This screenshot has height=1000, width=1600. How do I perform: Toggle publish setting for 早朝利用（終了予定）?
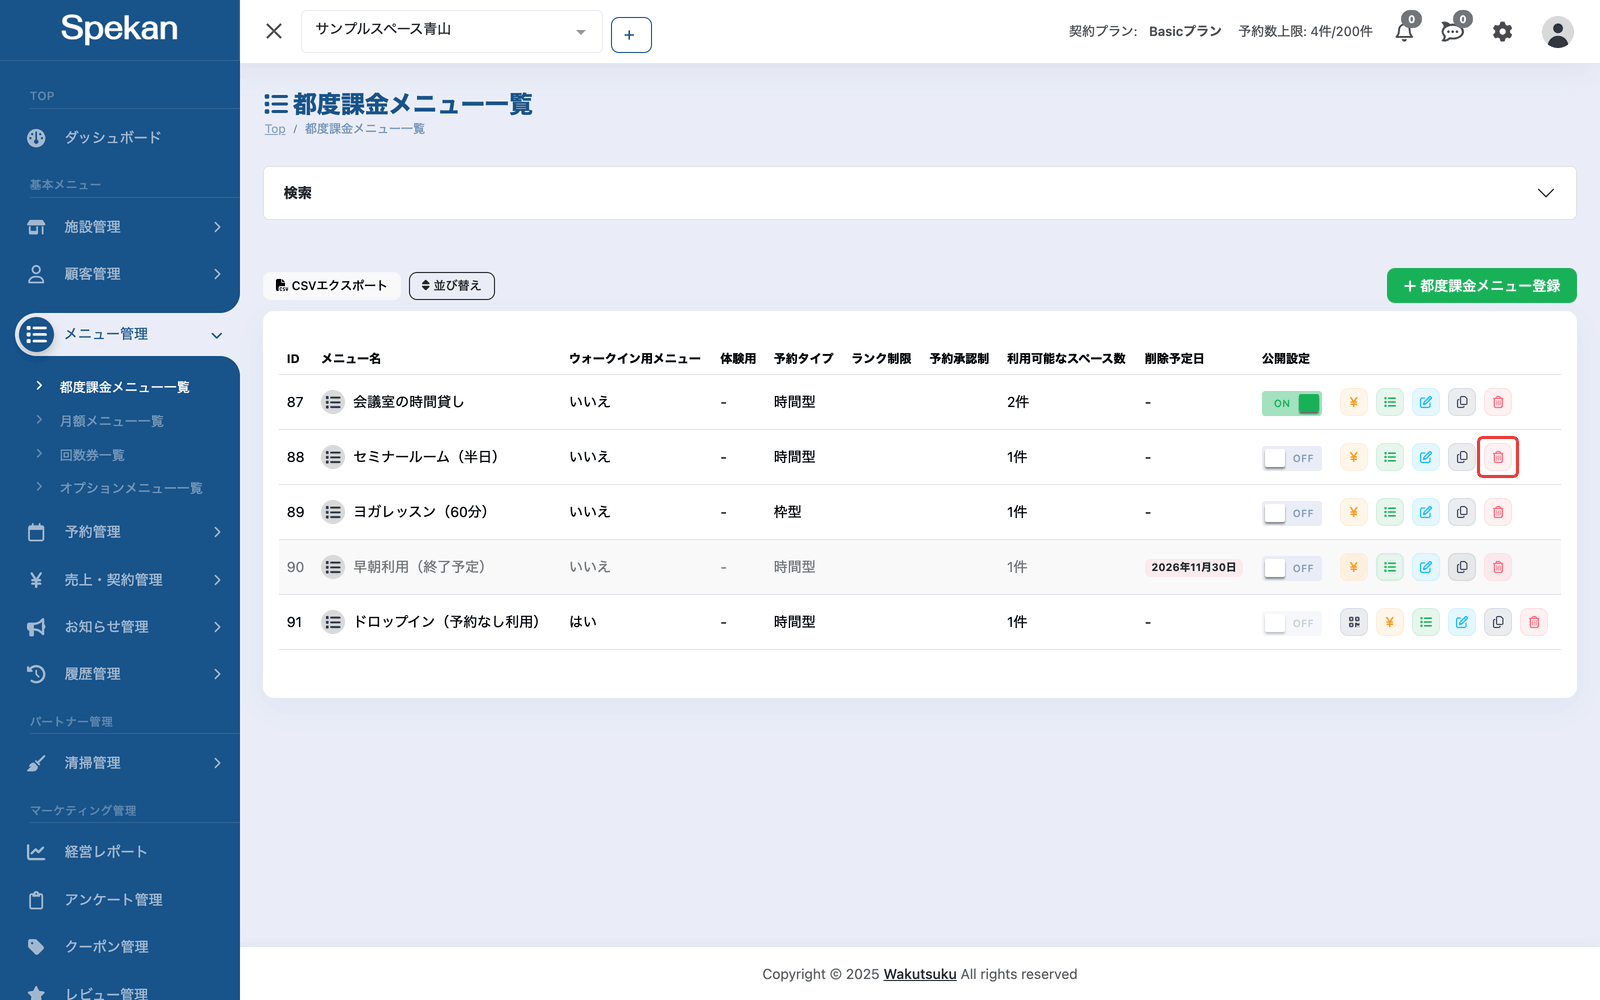click(x=1292, y=568)
